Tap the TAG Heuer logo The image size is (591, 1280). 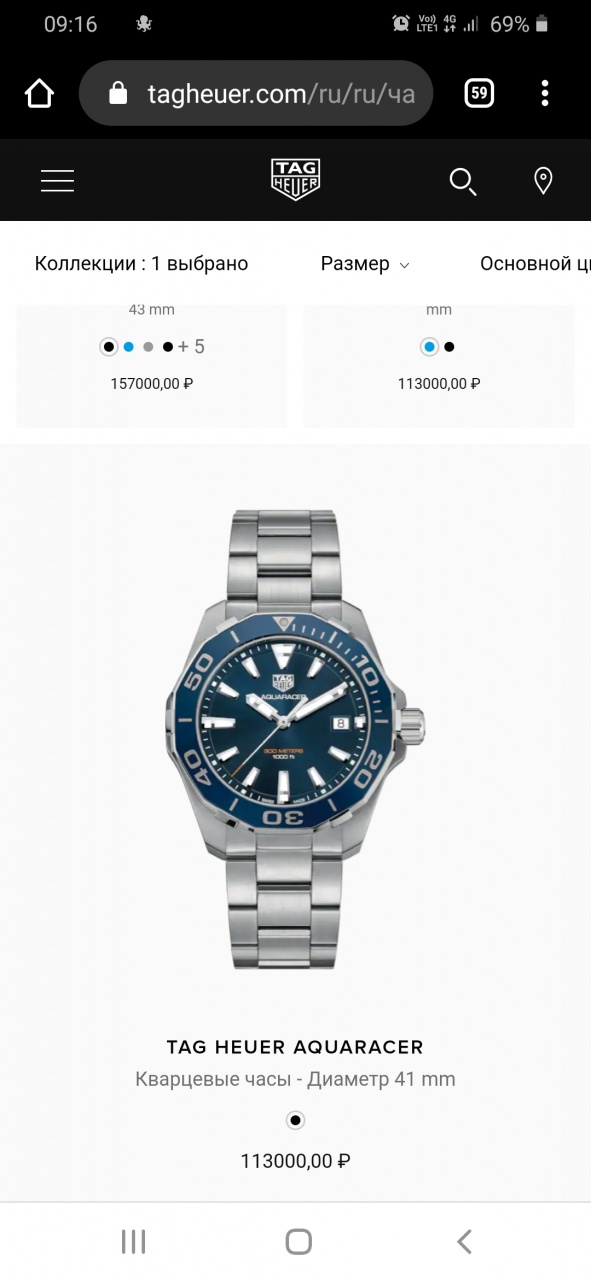[295, 180]
